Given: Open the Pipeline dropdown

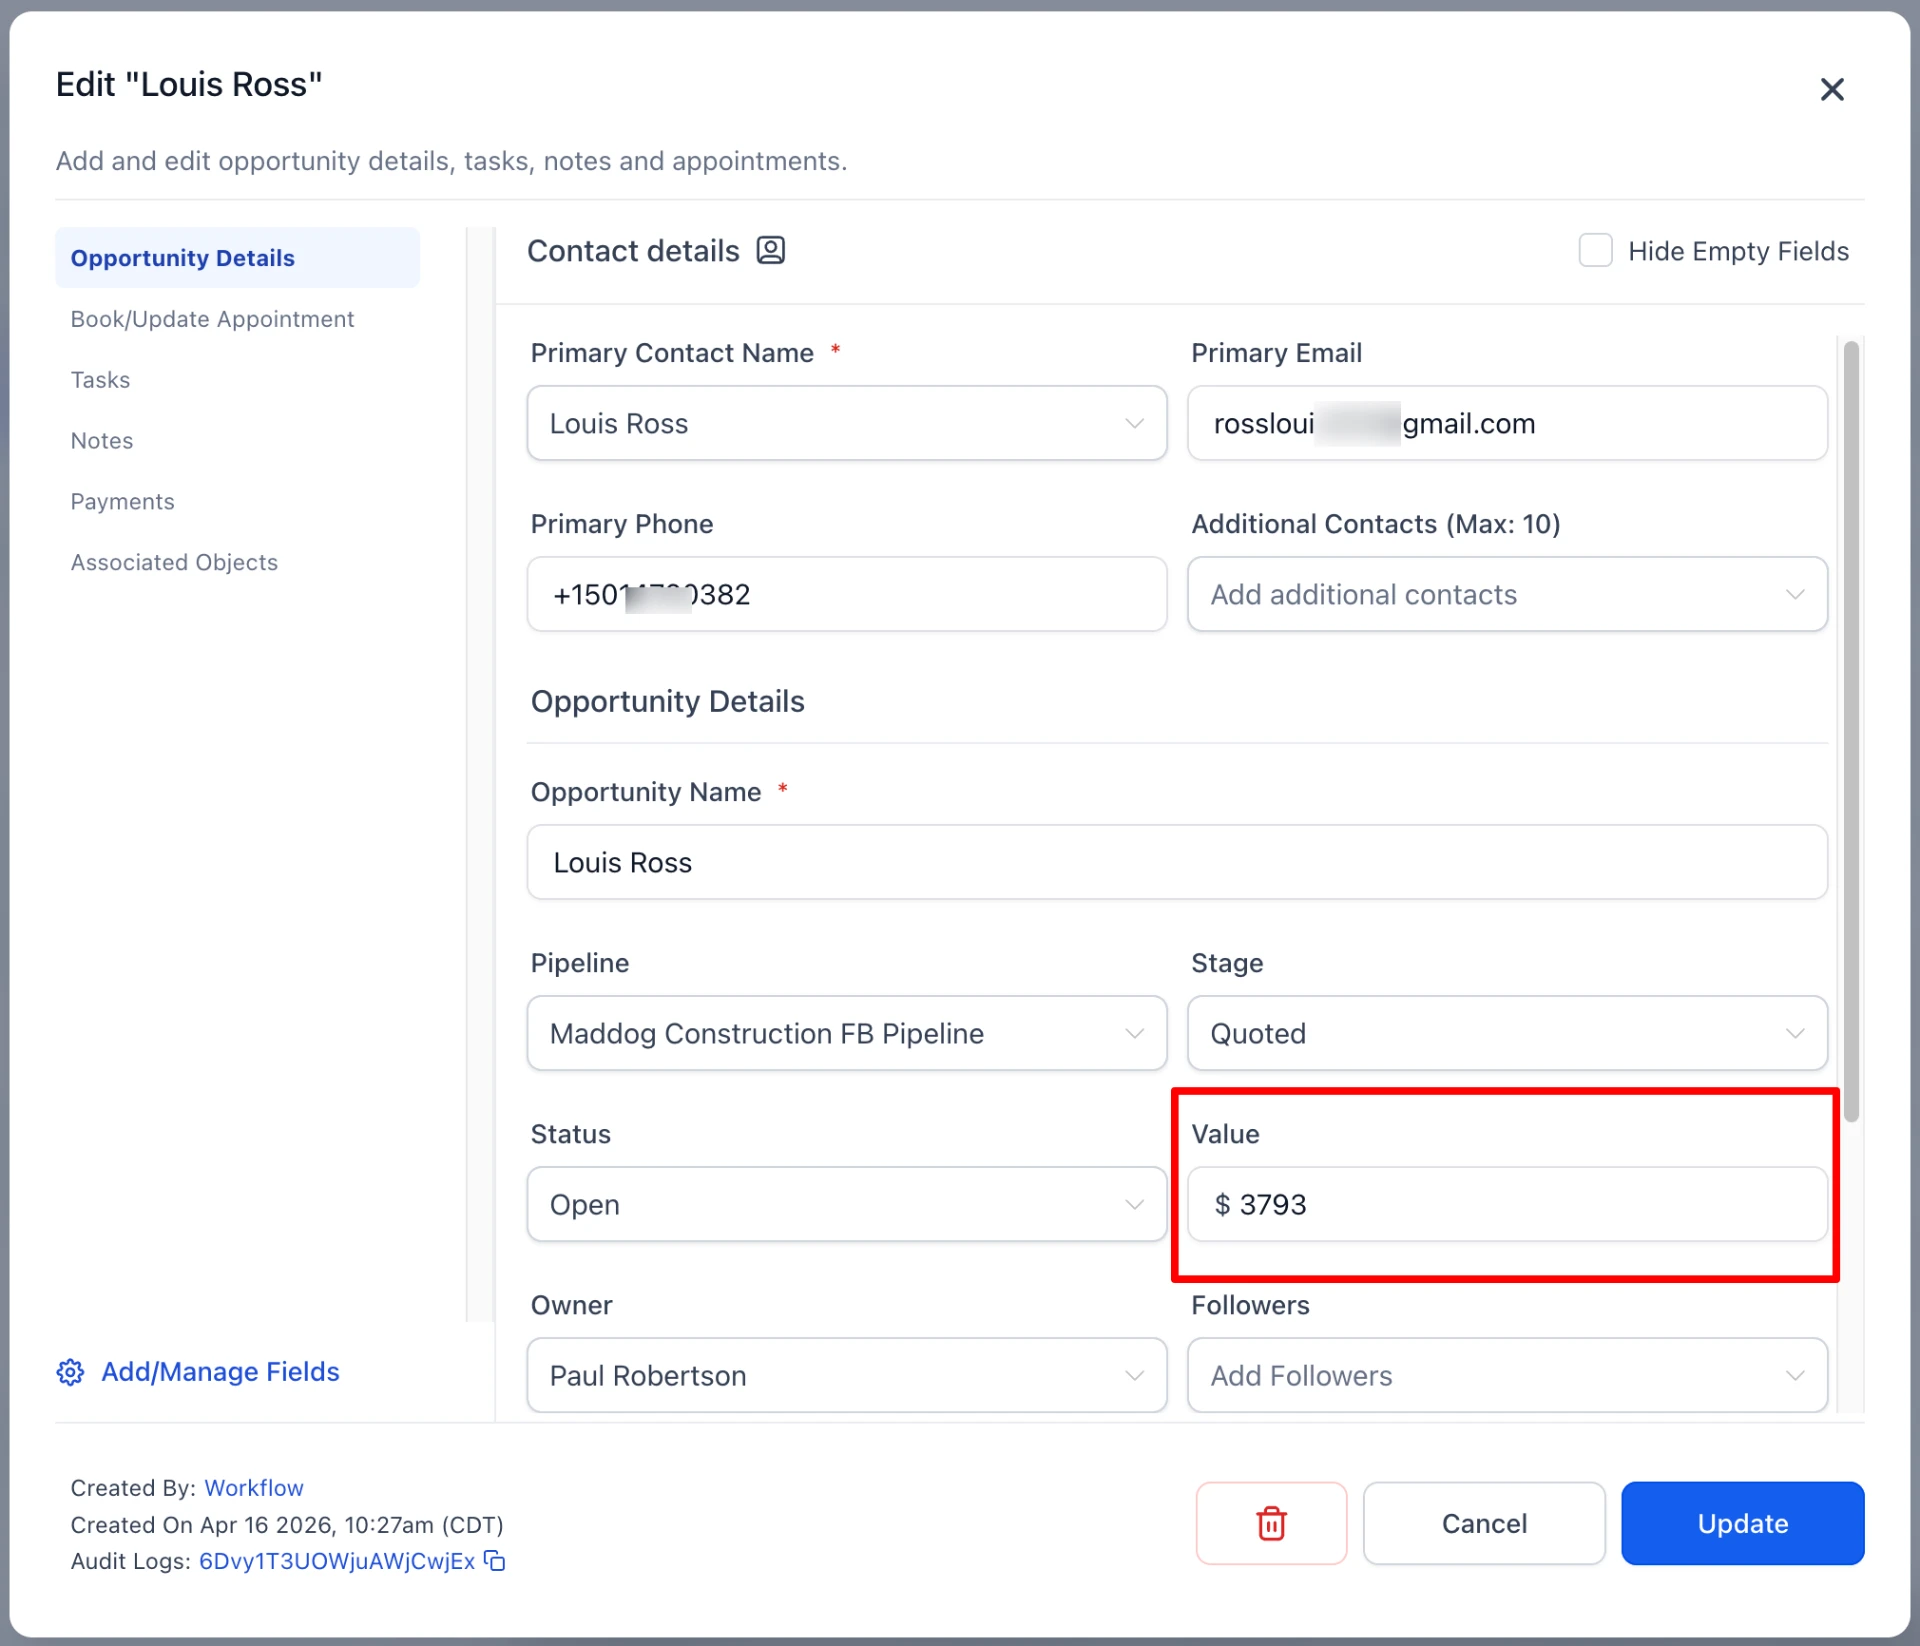Looking at the screenshot, I should 847,1033.
